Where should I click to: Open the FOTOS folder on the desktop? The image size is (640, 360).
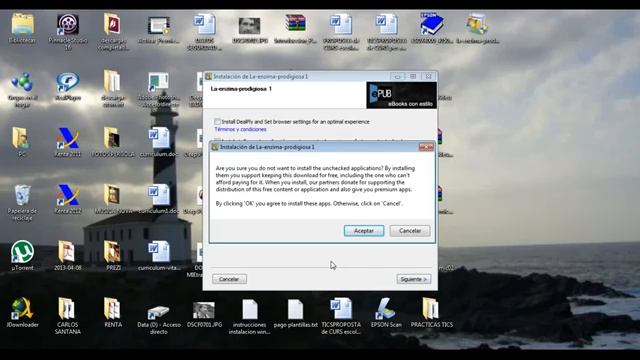pyautogui.click(x=113, y=142)
